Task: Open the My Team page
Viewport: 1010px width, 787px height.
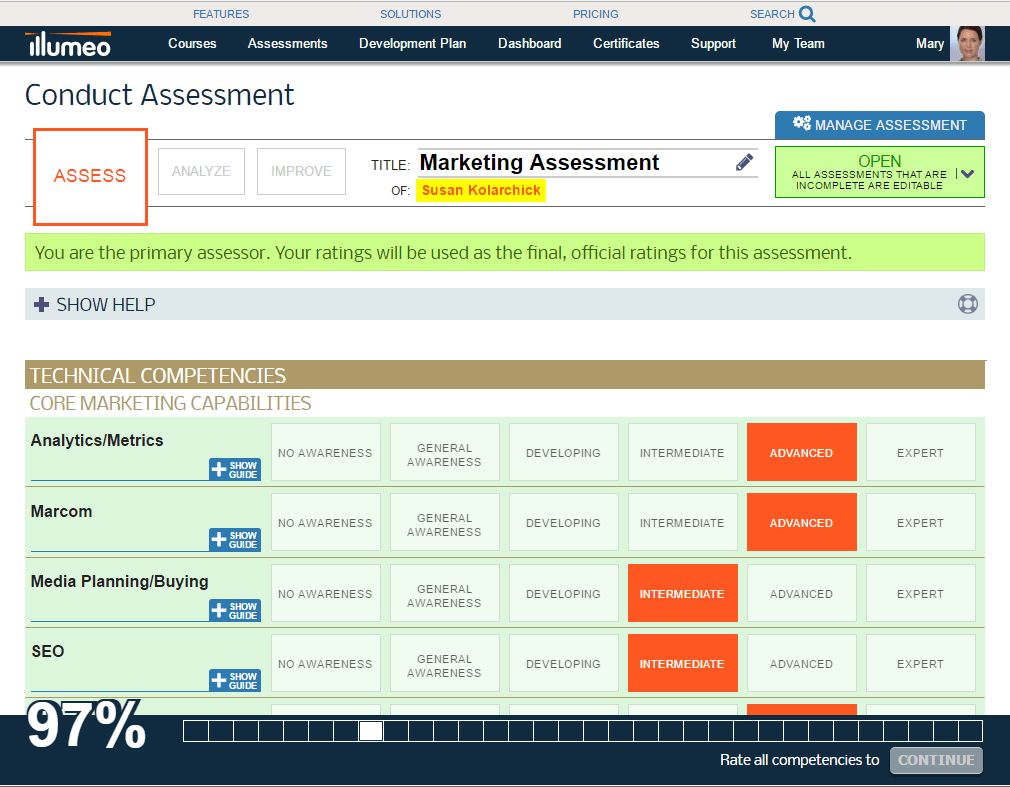Action: click(x=798, y=43)
